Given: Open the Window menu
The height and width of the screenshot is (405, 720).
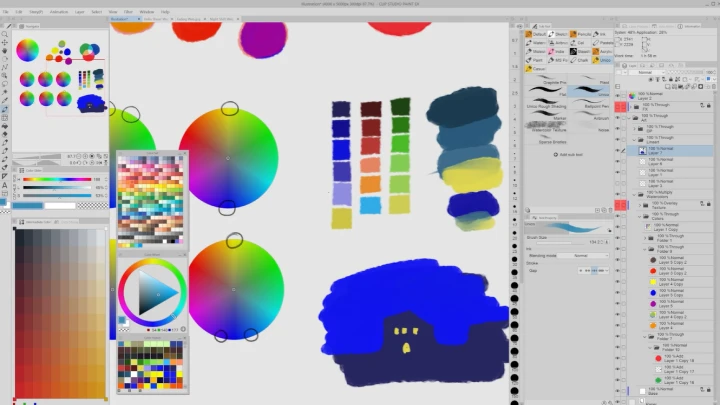Looking at the screenshot, I should (146, 11).
